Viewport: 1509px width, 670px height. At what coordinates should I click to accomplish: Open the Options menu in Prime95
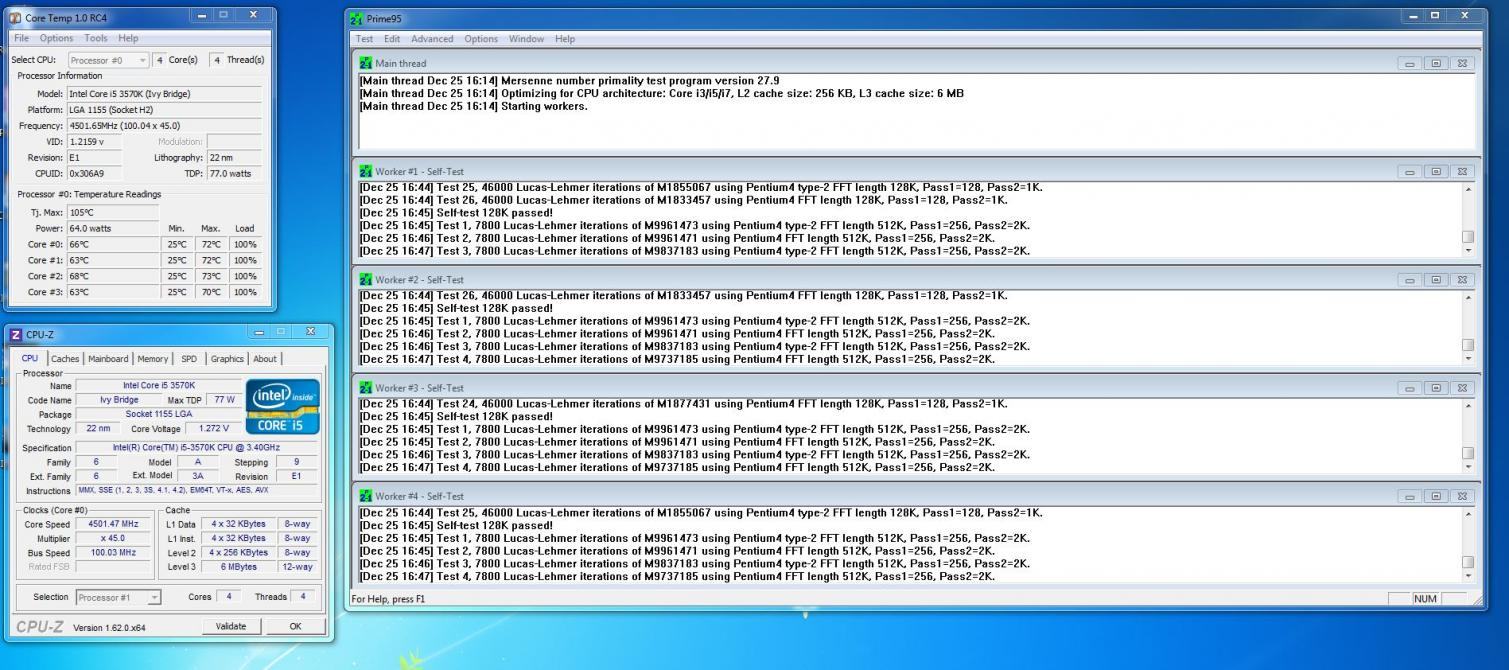[481, 39]
